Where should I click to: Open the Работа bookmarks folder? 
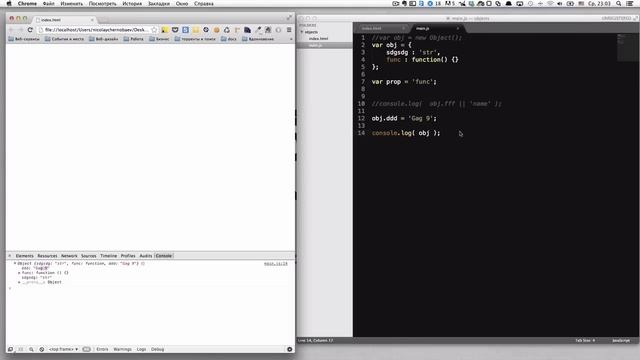(x=133, y=39)
